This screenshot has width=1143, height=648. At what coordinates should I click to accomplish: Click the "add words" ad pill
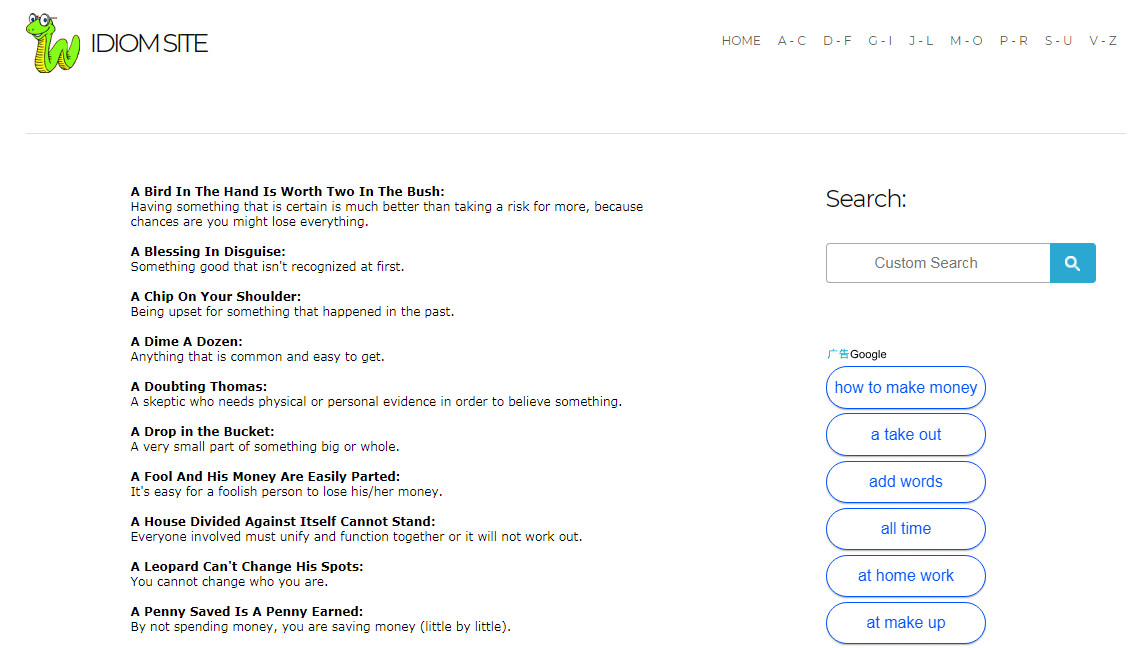point(905,482)
